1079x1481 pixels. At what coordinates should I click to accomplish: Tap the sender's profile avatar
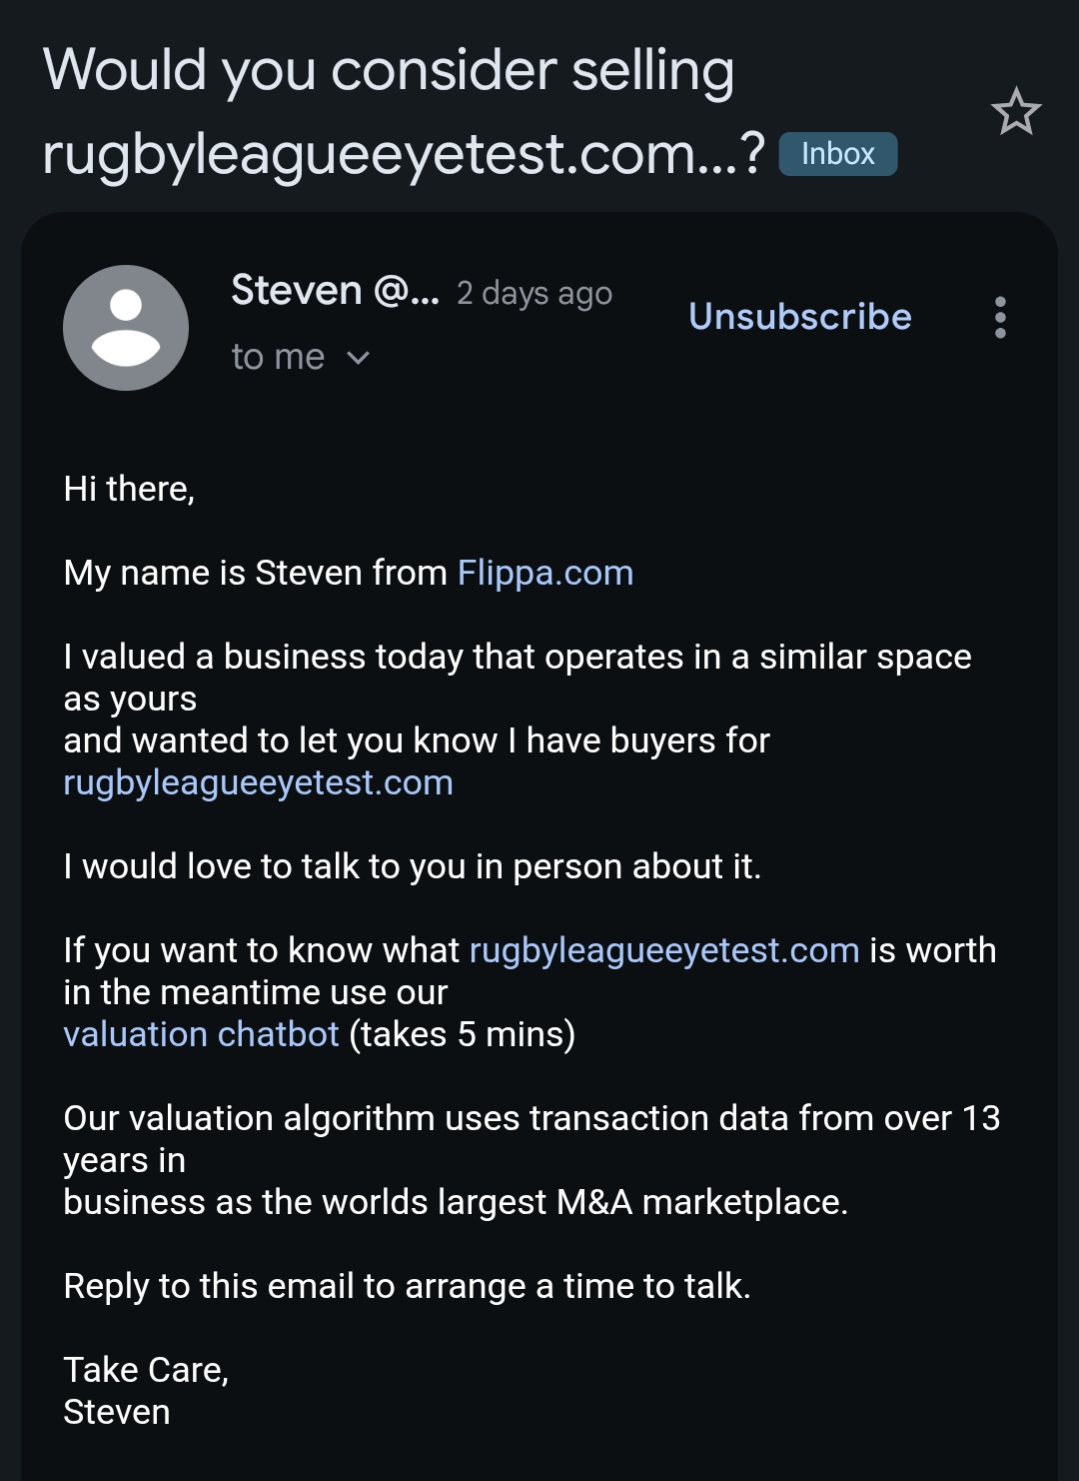(126, 328)
